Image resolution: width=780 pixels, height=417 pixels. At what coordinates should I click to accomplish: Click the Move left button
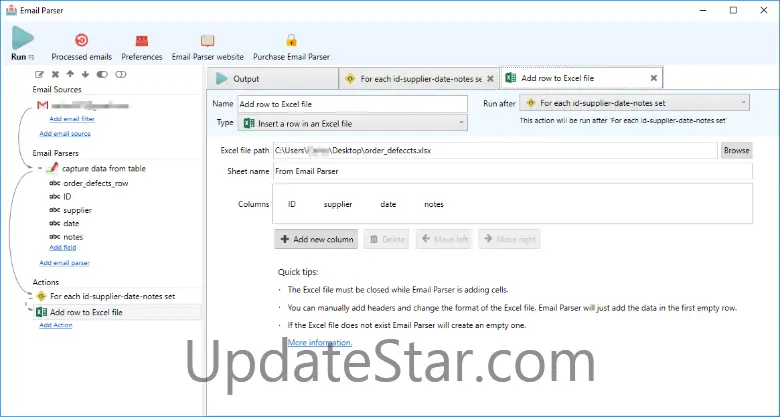[444, 239]
